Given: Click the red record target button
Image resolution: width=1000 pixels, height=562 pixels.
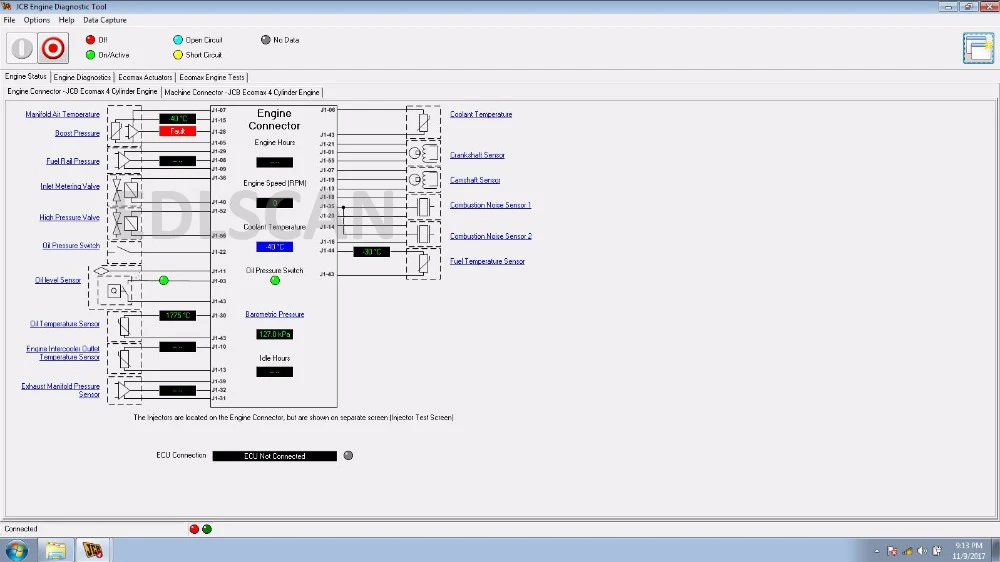Looking at the screenshot, I should [x=53, y=48].
